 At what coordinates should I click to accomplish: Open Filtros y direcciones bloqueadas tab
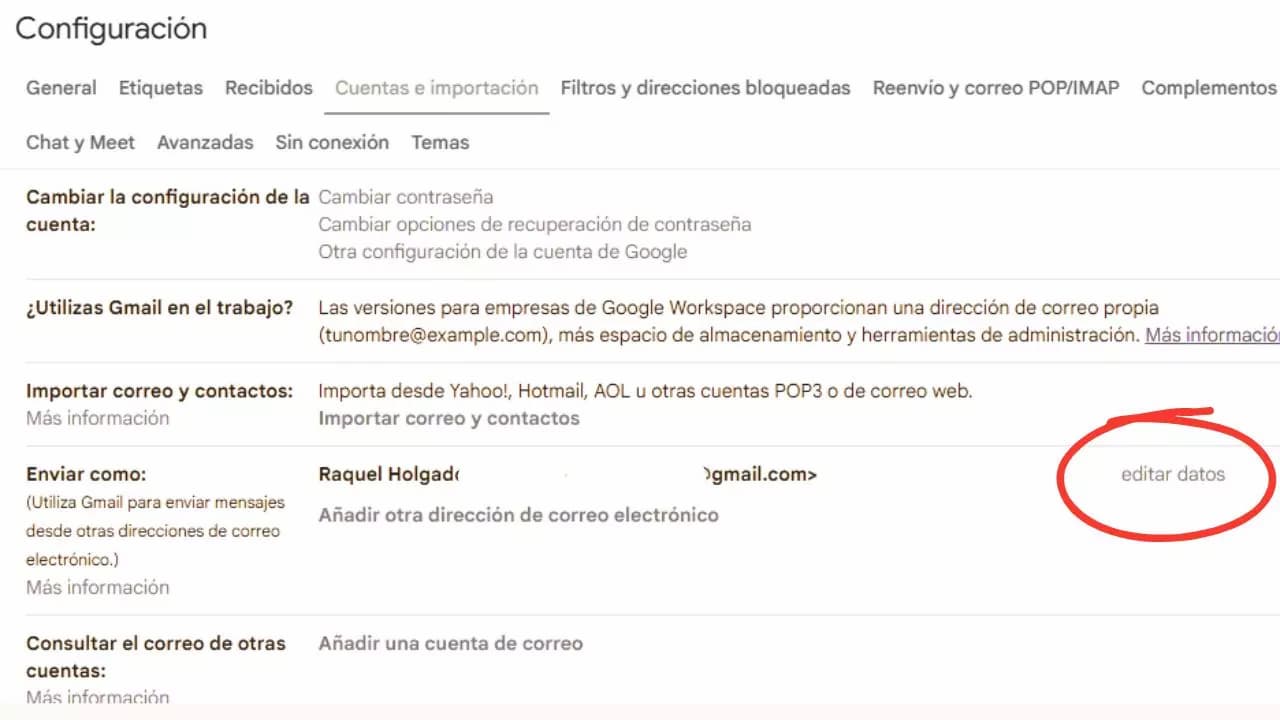click(x=705, y=88)
